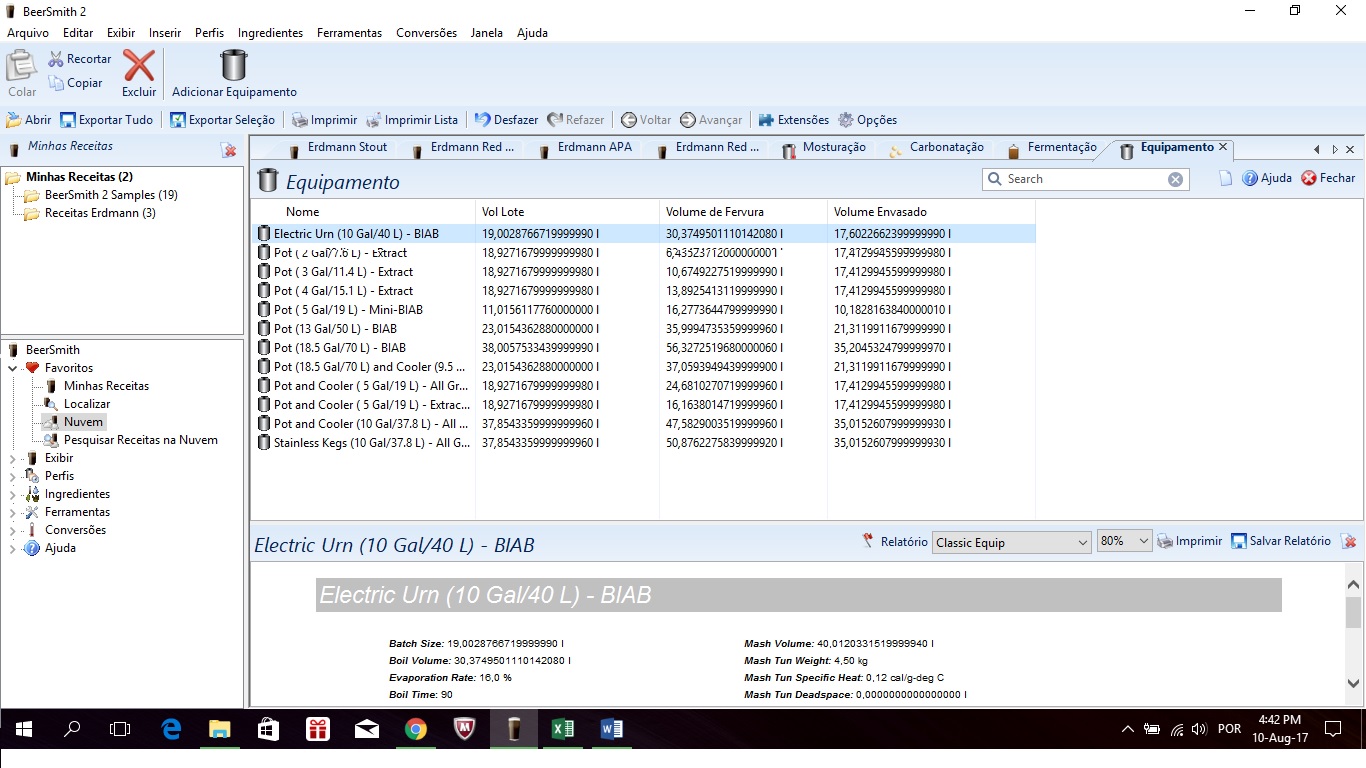
Task: Click Salvar Relatório button
Action: (x=1281, y=541)
